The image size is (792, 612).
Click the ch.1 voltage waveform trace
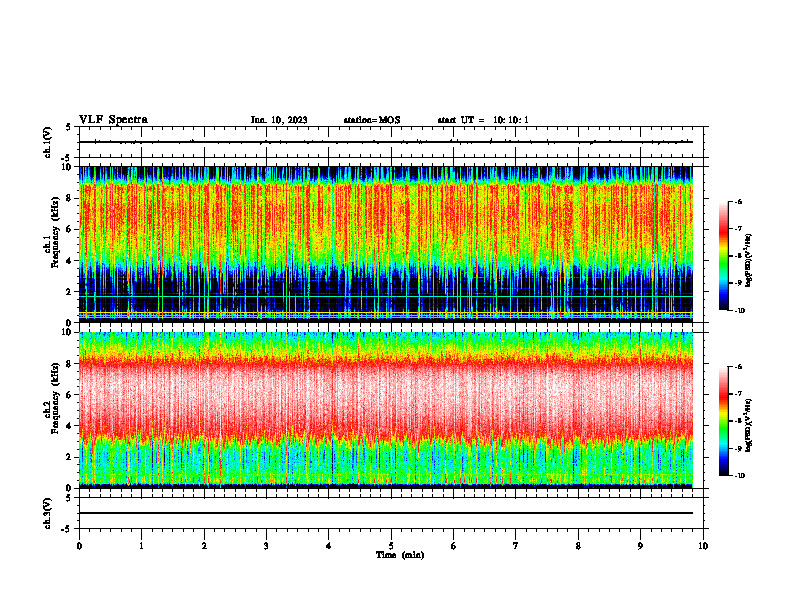(386, 142)
